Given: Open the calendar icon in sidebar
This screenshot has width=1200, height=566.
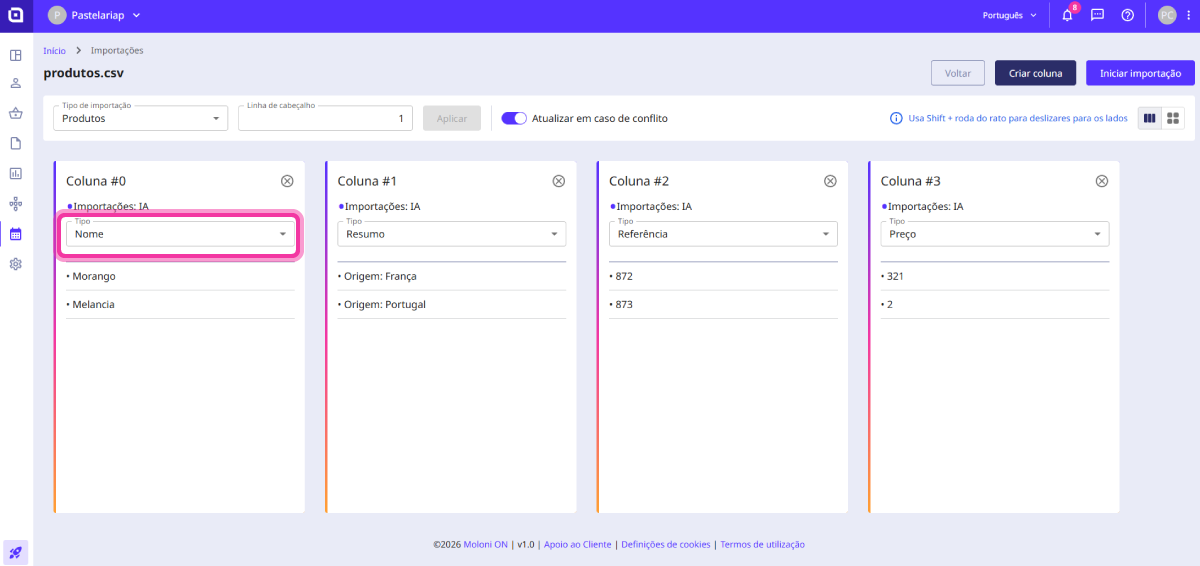Looking at the screenshot, I should point(16,234).
